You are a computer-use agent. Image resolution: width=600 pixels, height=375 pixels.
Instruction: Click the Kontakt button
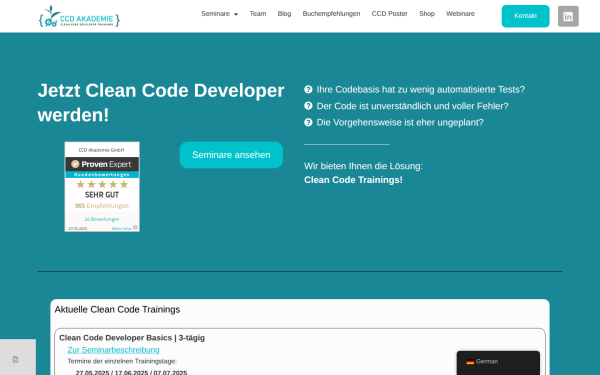click(x=525, y=16)
